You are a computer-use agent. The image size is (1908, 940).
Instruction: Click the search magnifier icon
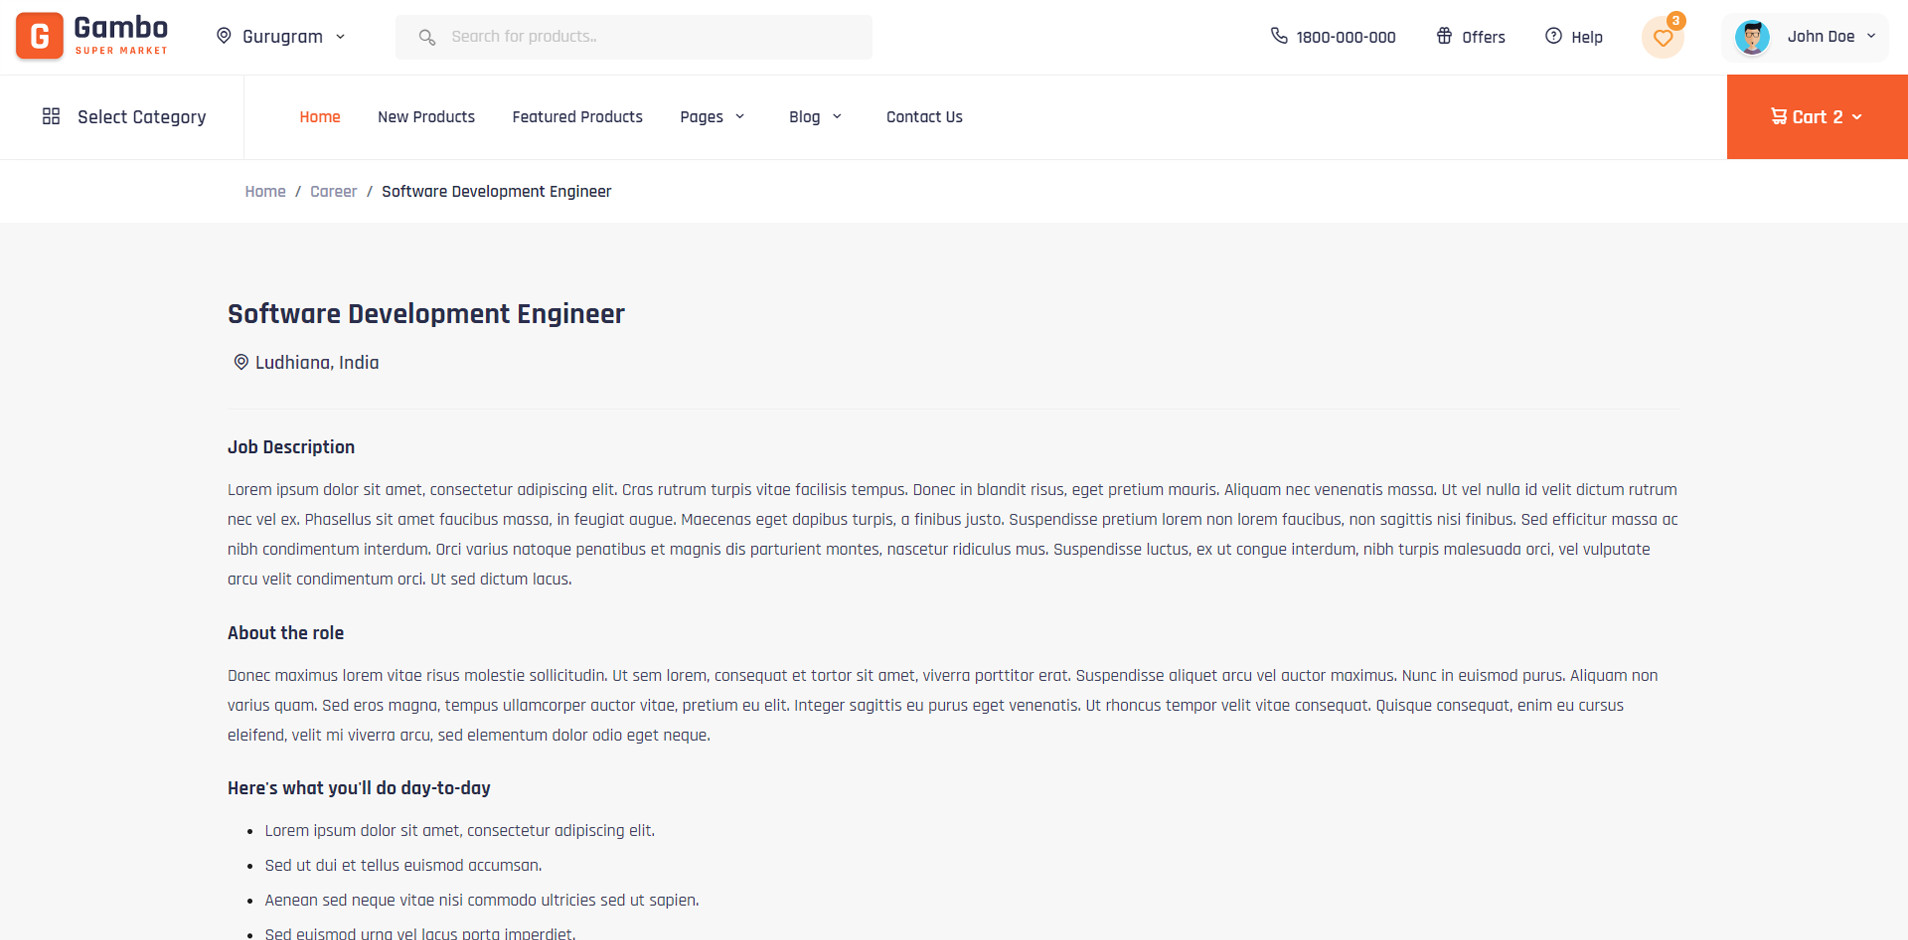(427, 37)
